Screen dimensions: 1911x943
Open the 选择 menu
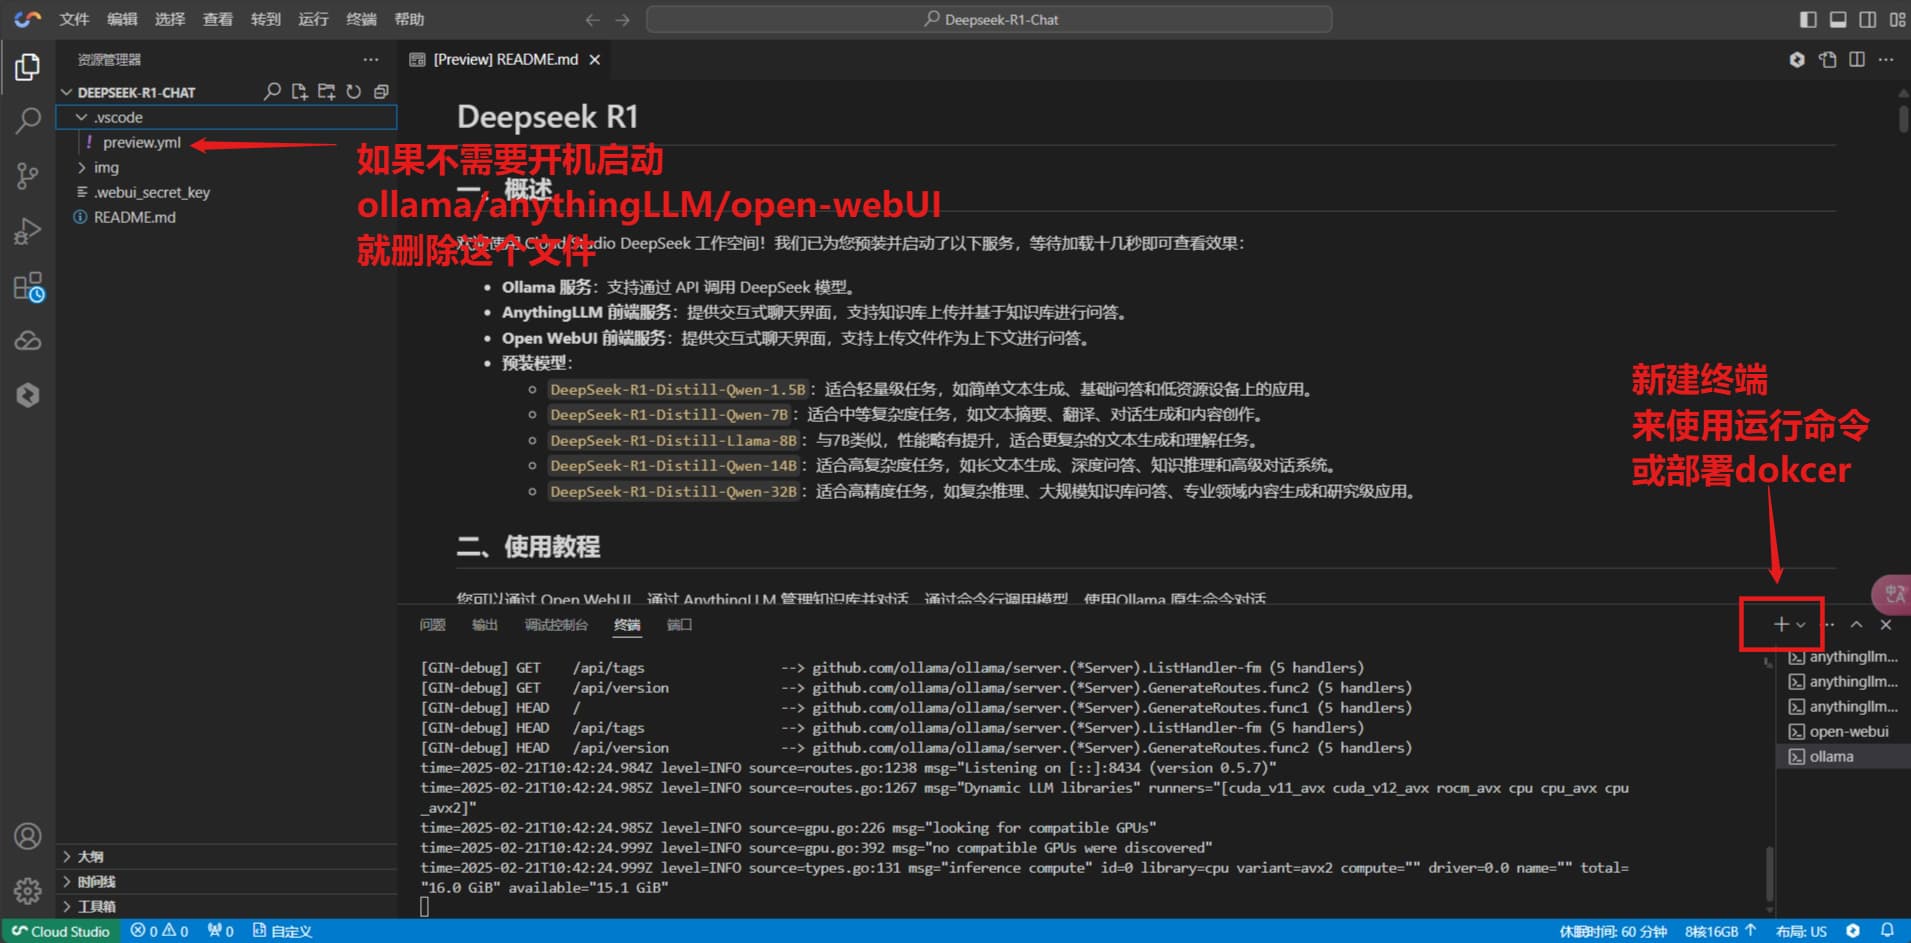(x=170, y=19)
